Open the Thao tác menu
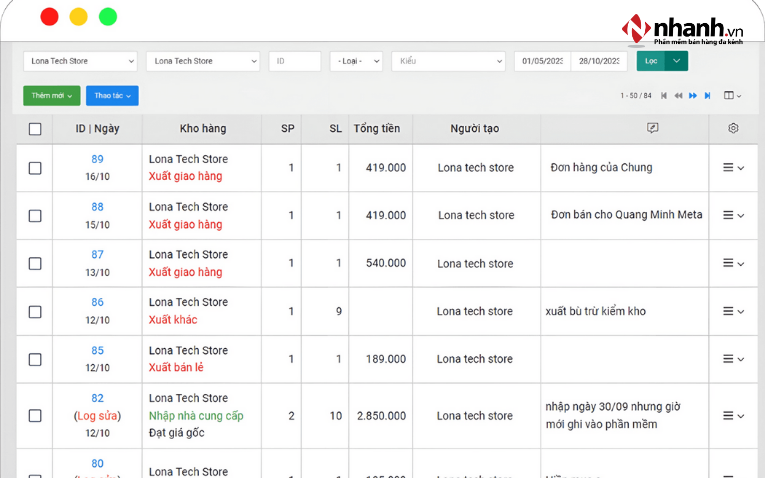The image size is (765, 478). [x=112, y=96]
